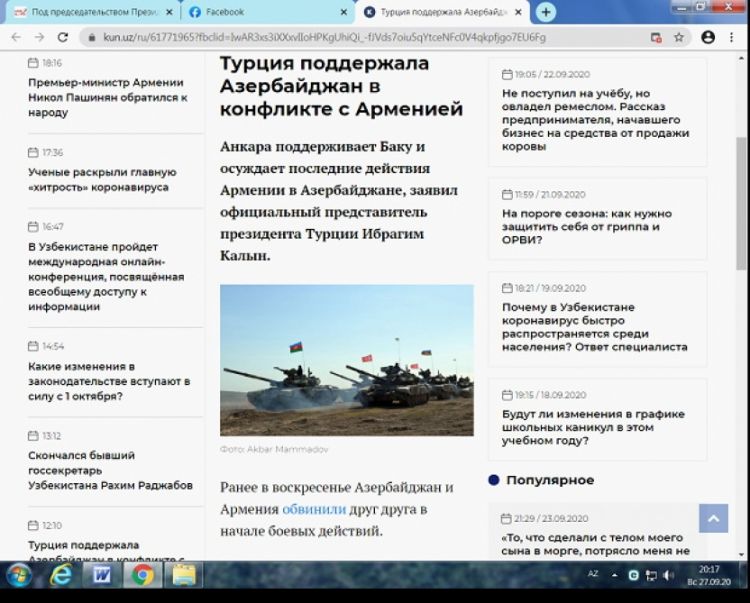Viewport: 750px width, 603px height.
Task: Bookmark this page with the star icon
Action: [680, 37]
